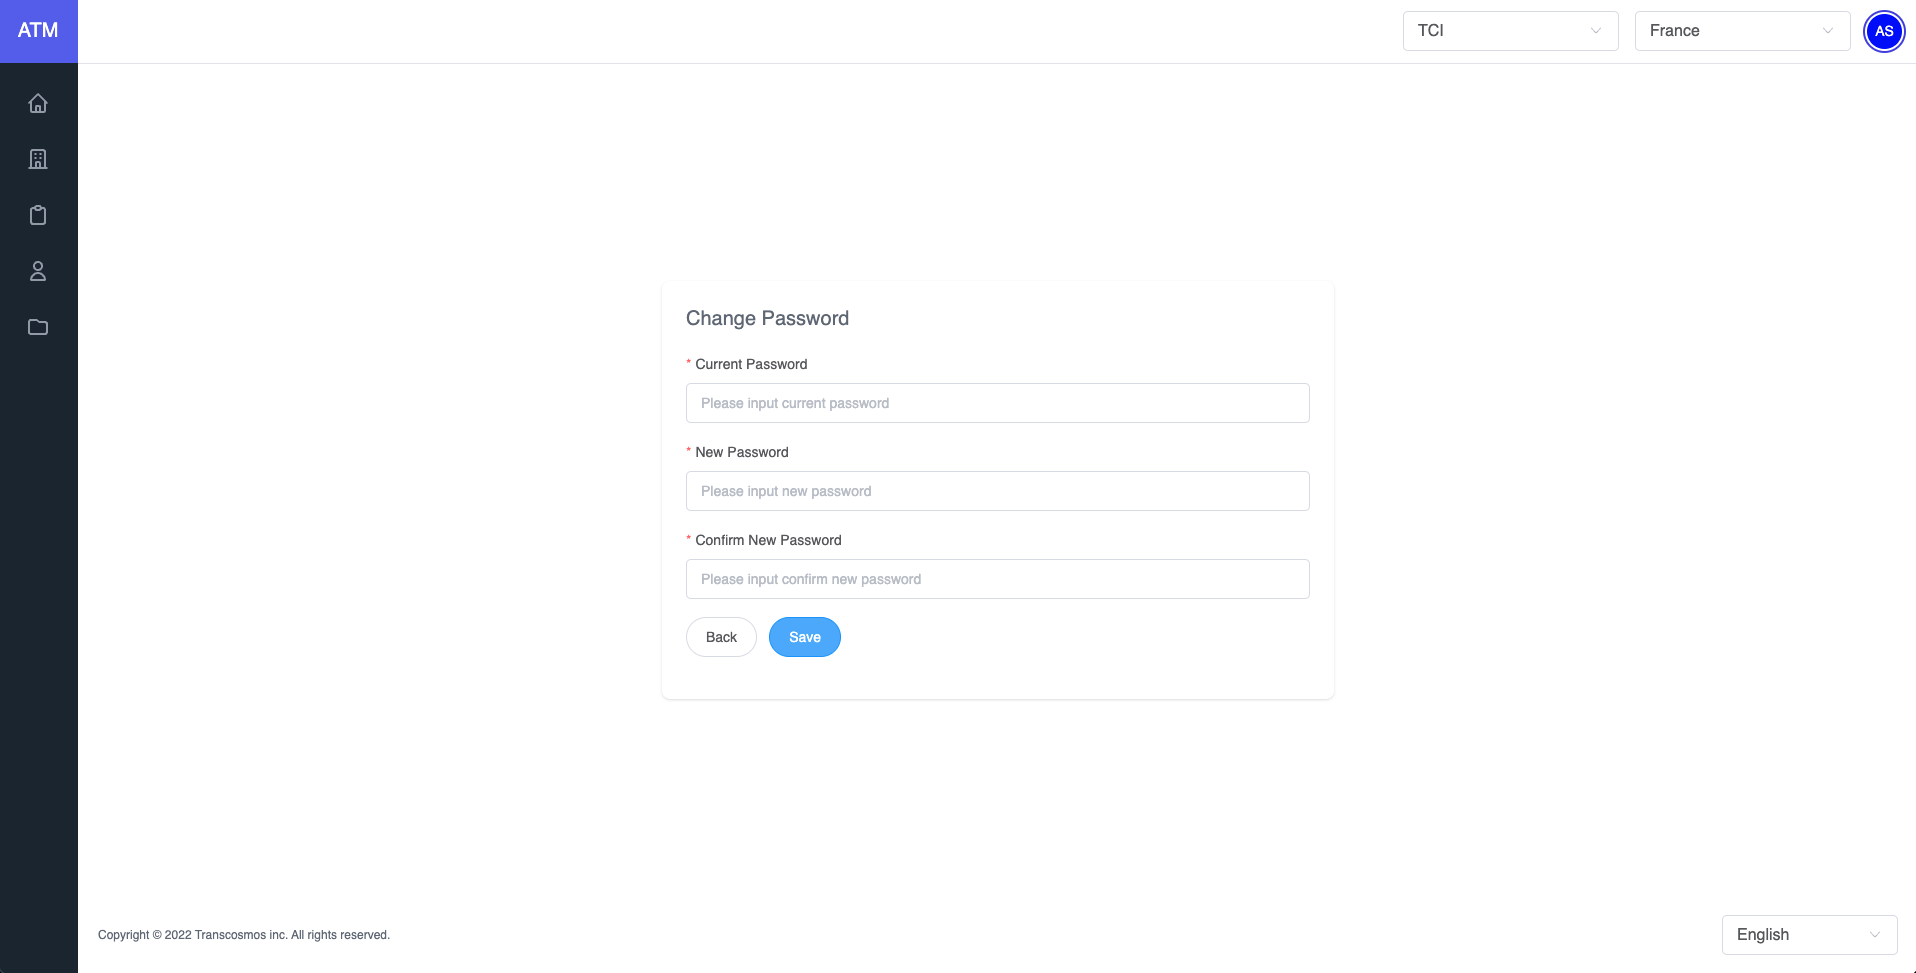Open the France country dropdown
Screen dimensions: 1916x973
[1742, 31]
